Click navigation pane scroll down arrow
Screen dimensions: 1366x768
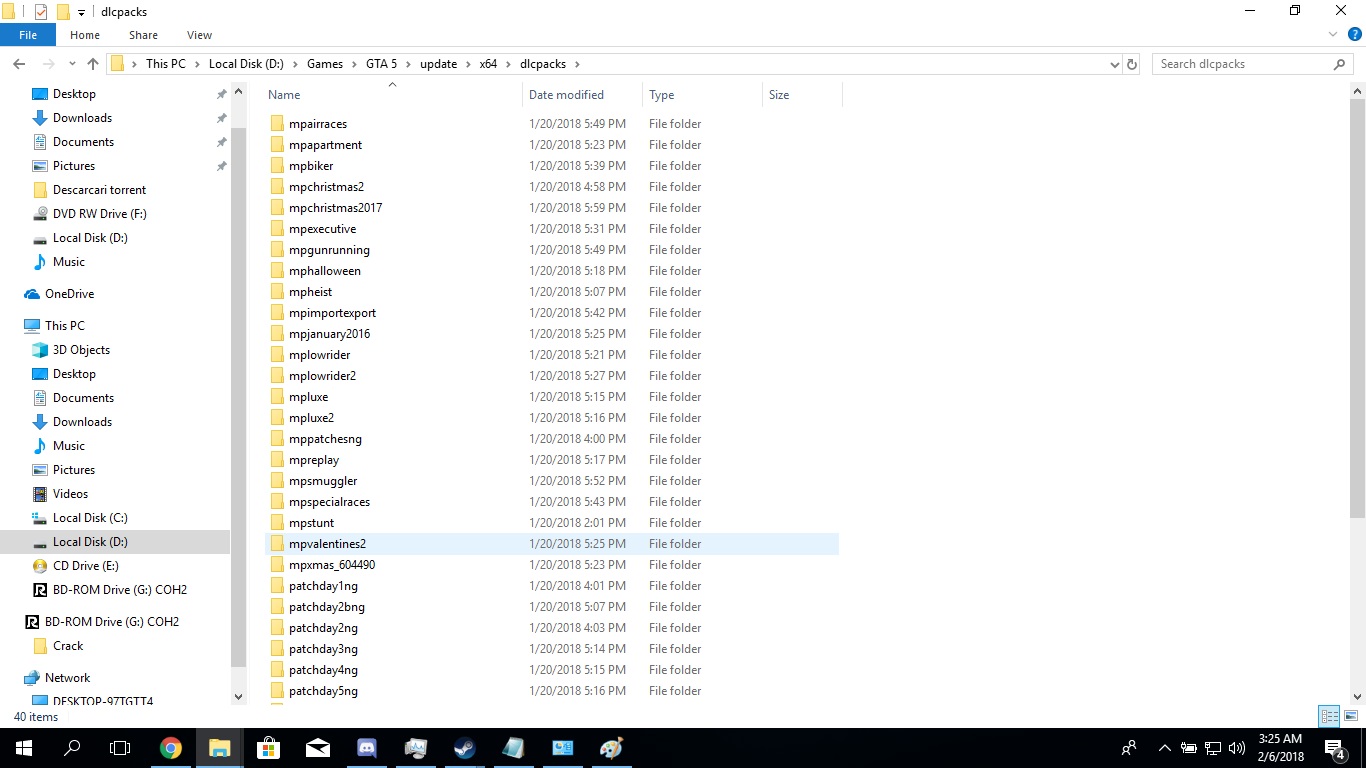click(x=239, y=696)
